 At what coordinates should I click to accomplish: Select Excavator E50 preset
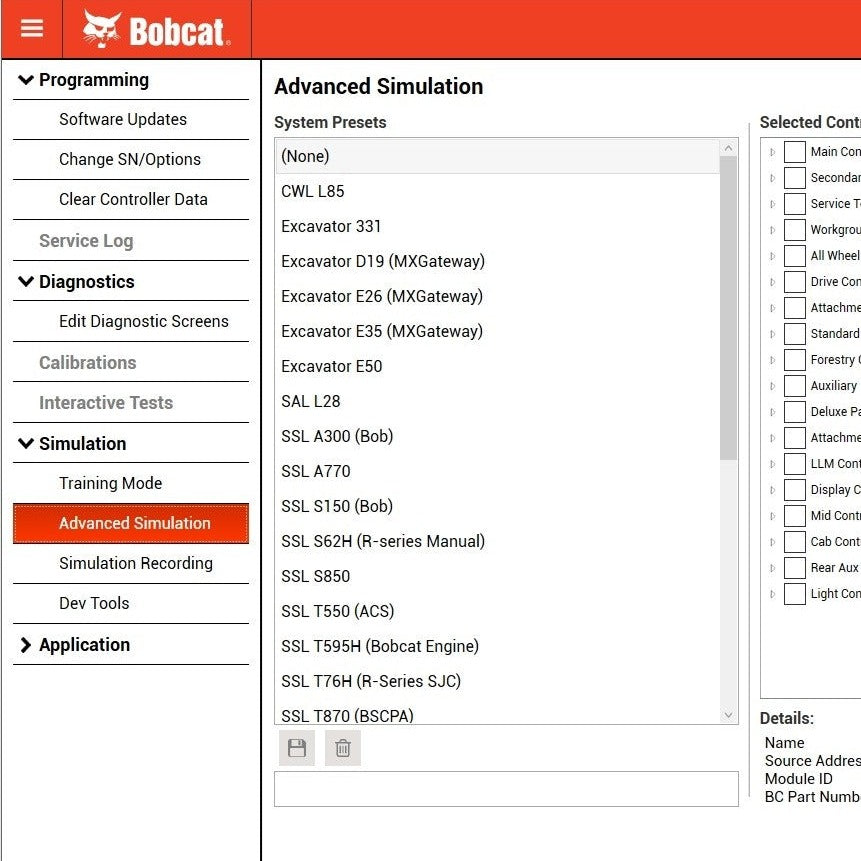[331, 366]
